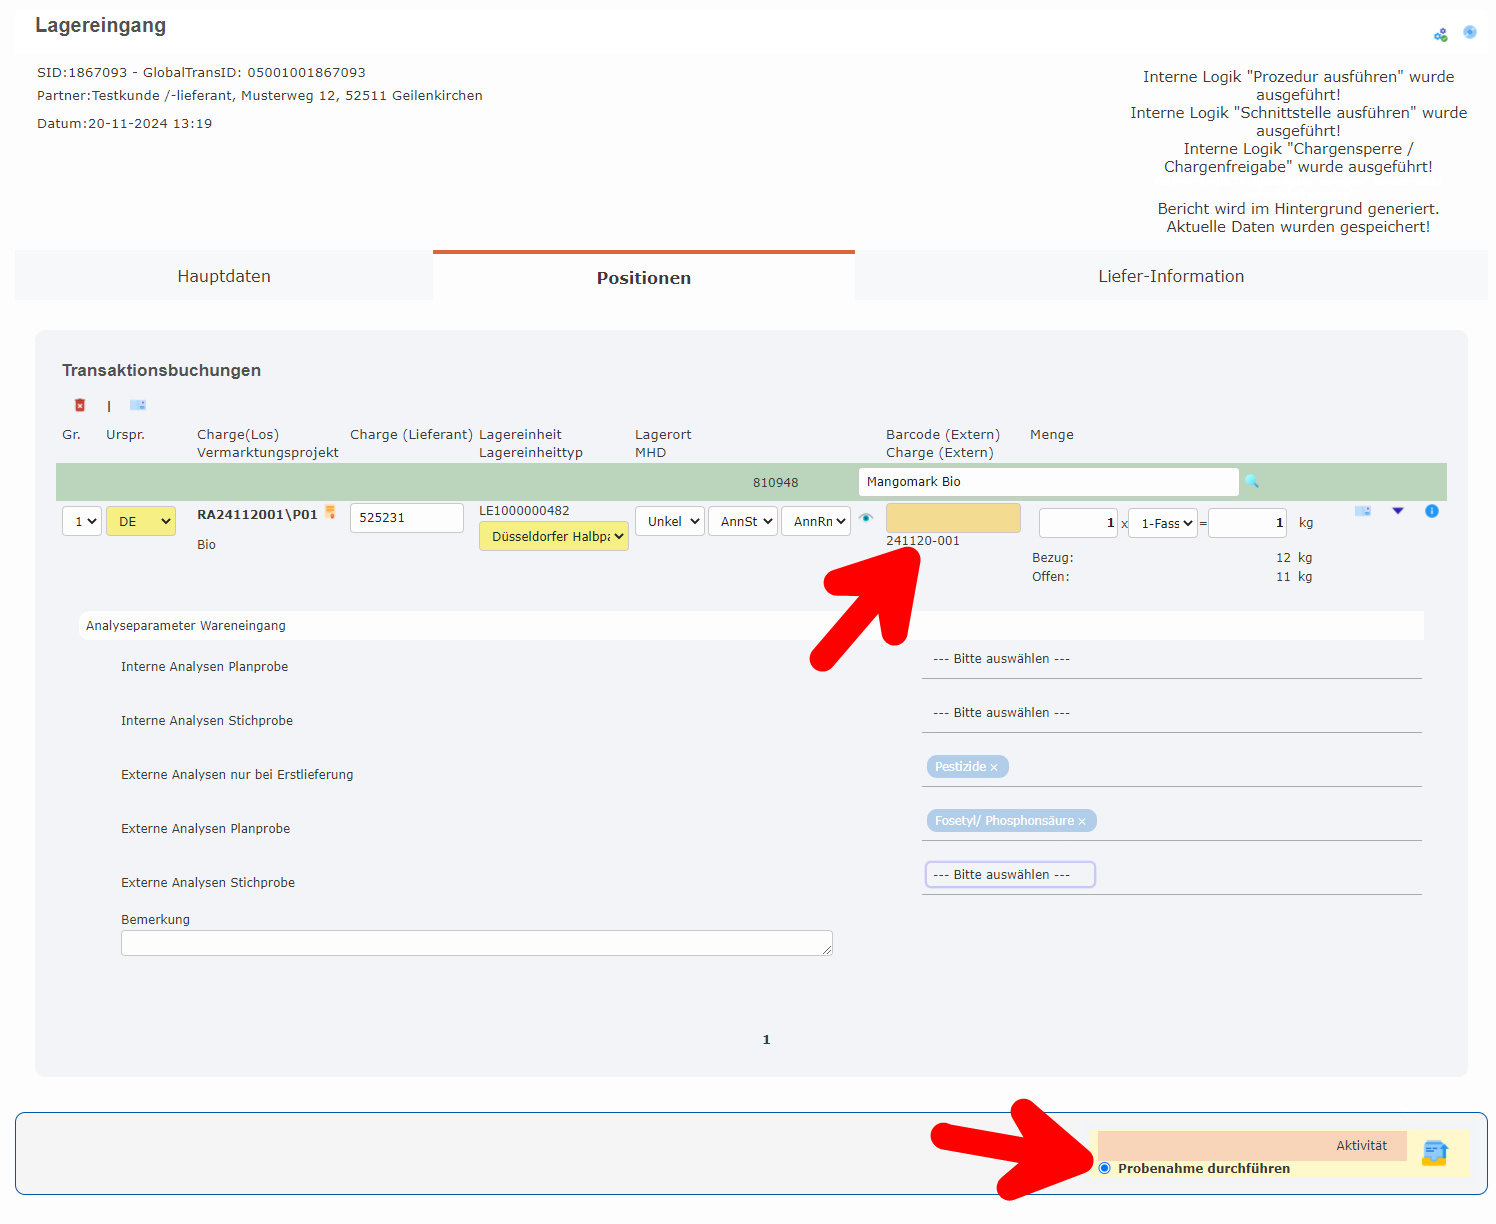Expand the dark triangle dropdown in the row
This screenshot has width=1496, height=1224.
(x=1397, y=511)
